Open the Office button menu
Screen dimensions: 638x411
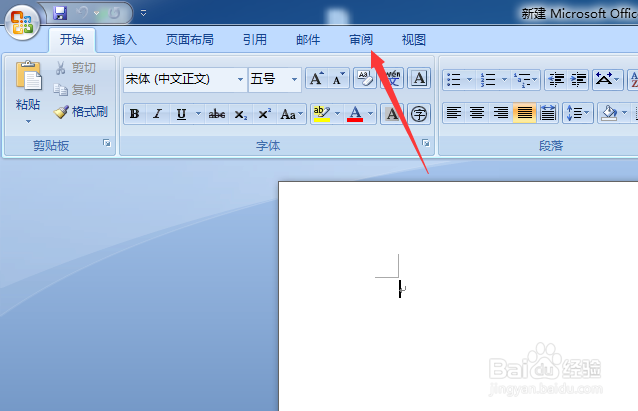(22, 22)
